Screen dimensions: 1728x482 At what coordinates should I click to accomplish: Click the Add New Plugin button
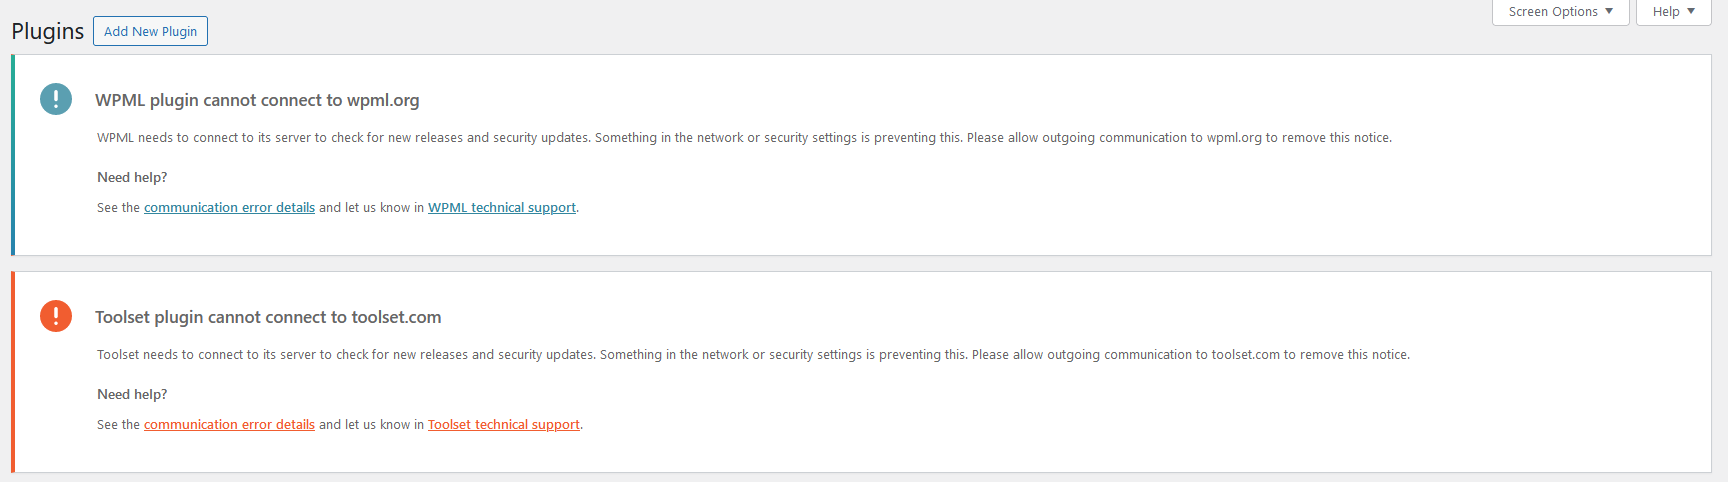[150, 31]
